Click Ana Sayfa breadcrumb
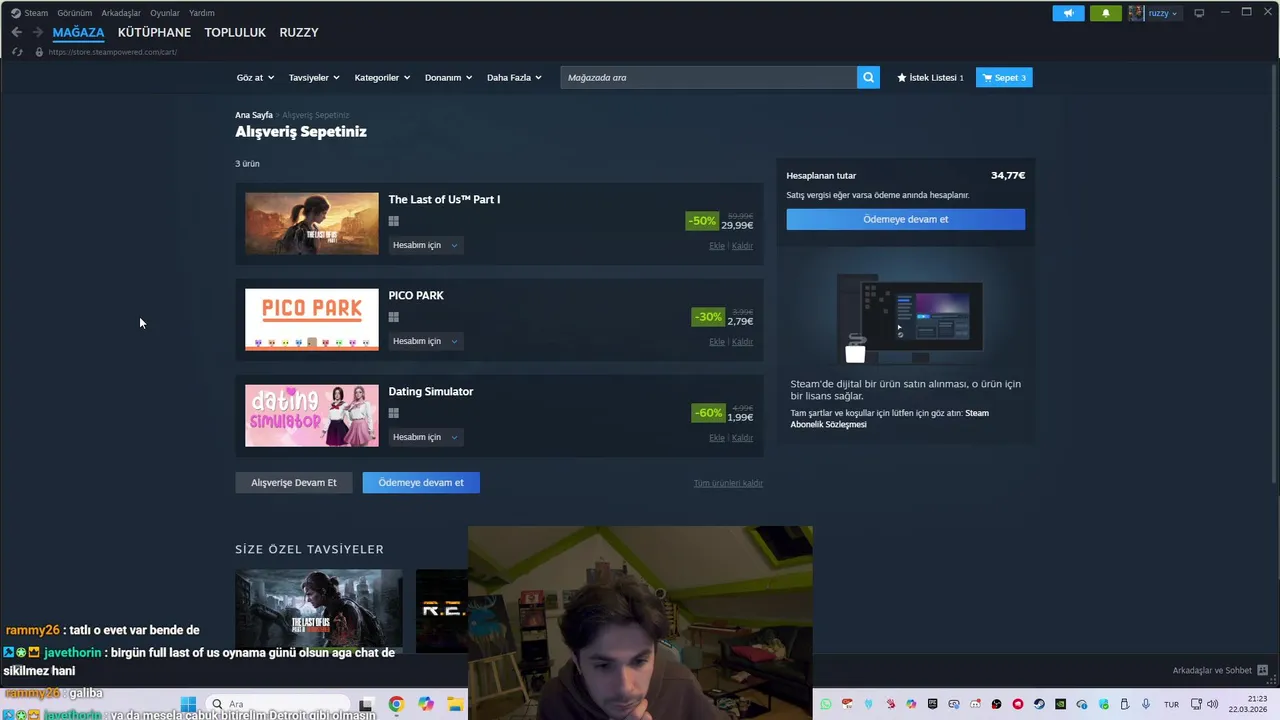The width and height of the screenshot is (1280, 720). (x=254, y=115)
